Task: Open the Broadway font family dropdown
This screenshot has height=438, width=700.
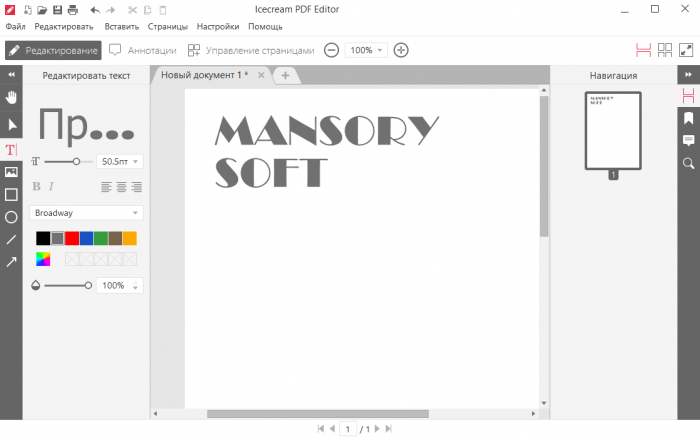Action: tap(87, 213)
